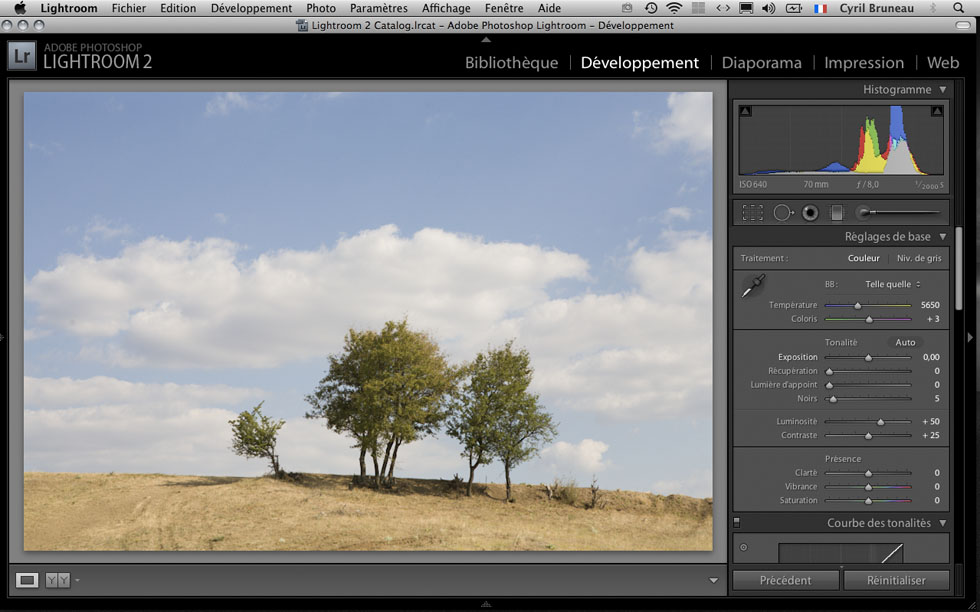Click the Exposition value 0,00
The width and height of the screenshot is (980, 612).
click(x=931, y=357)
